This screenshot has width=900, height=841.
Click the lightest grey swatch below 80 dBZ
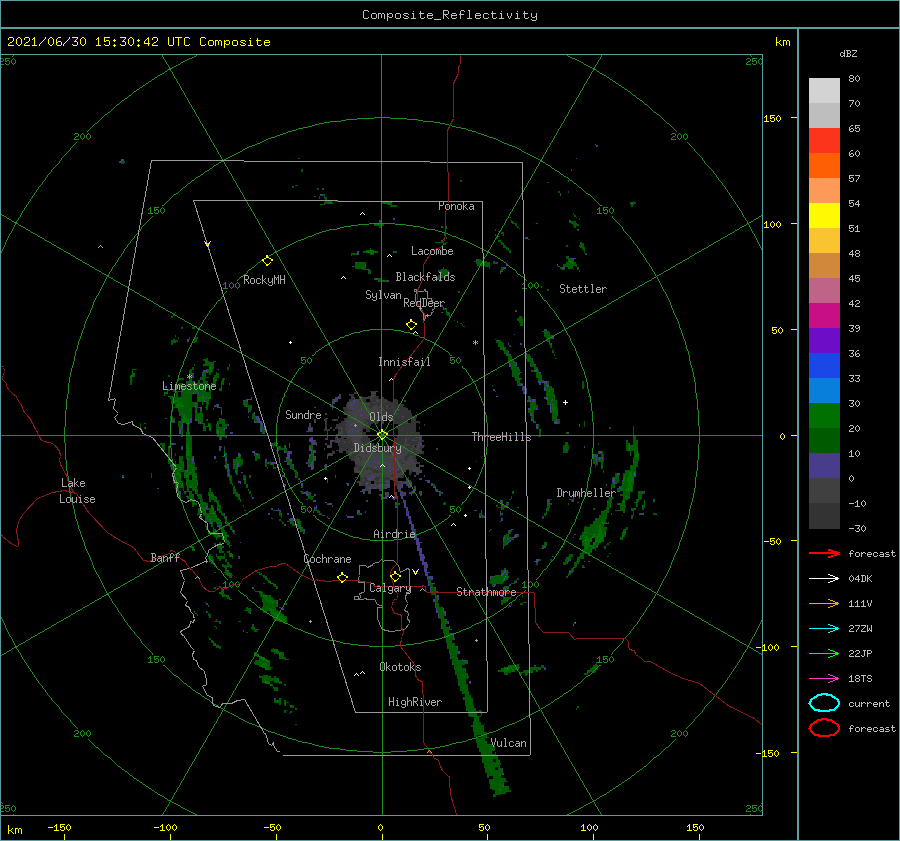pyautogui.click(x=824, y=90)
